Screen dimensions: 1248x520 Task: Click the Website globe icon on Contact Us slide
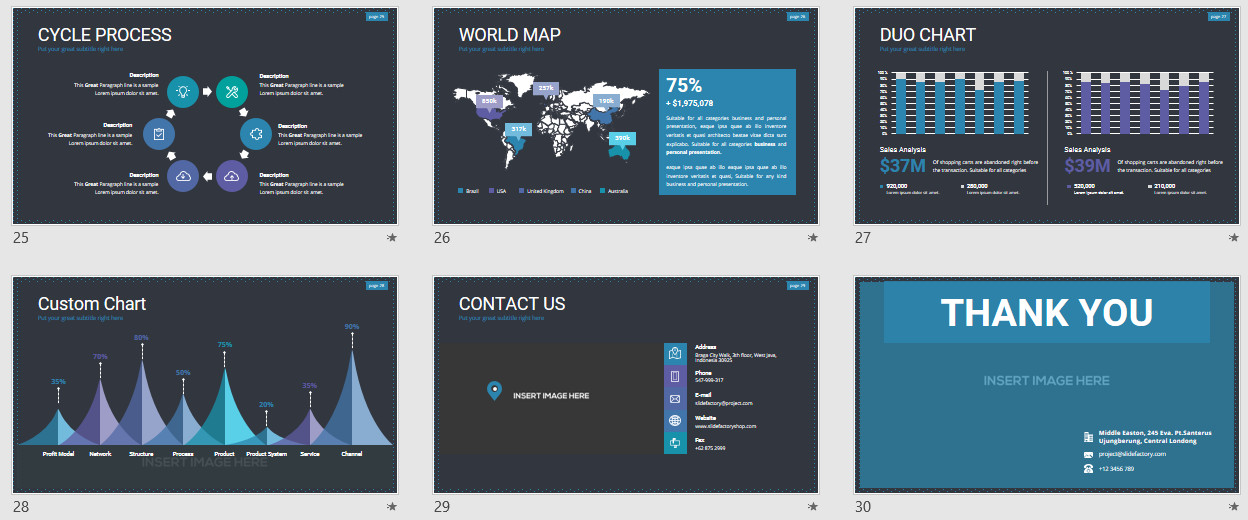point(674,421)
